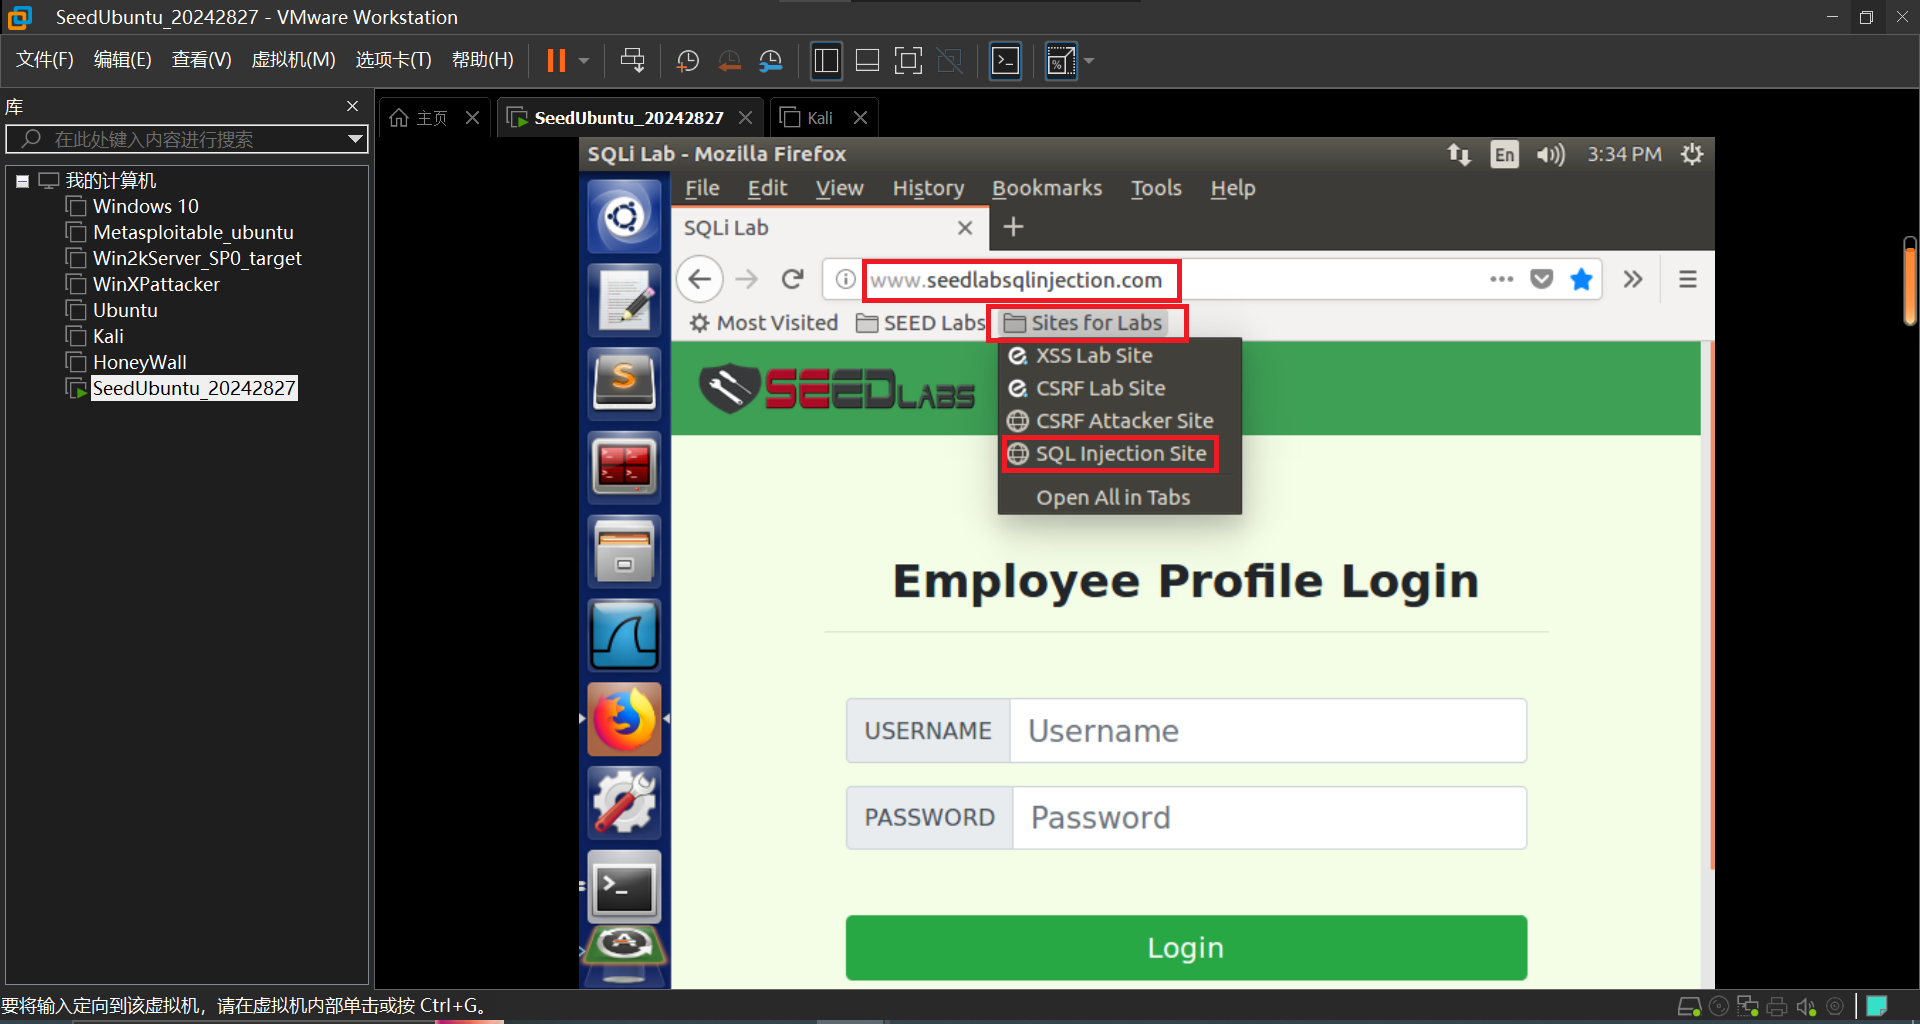Select Kali in the library tree
This screenshot has height=1024, width=1920.
[108, 336]
